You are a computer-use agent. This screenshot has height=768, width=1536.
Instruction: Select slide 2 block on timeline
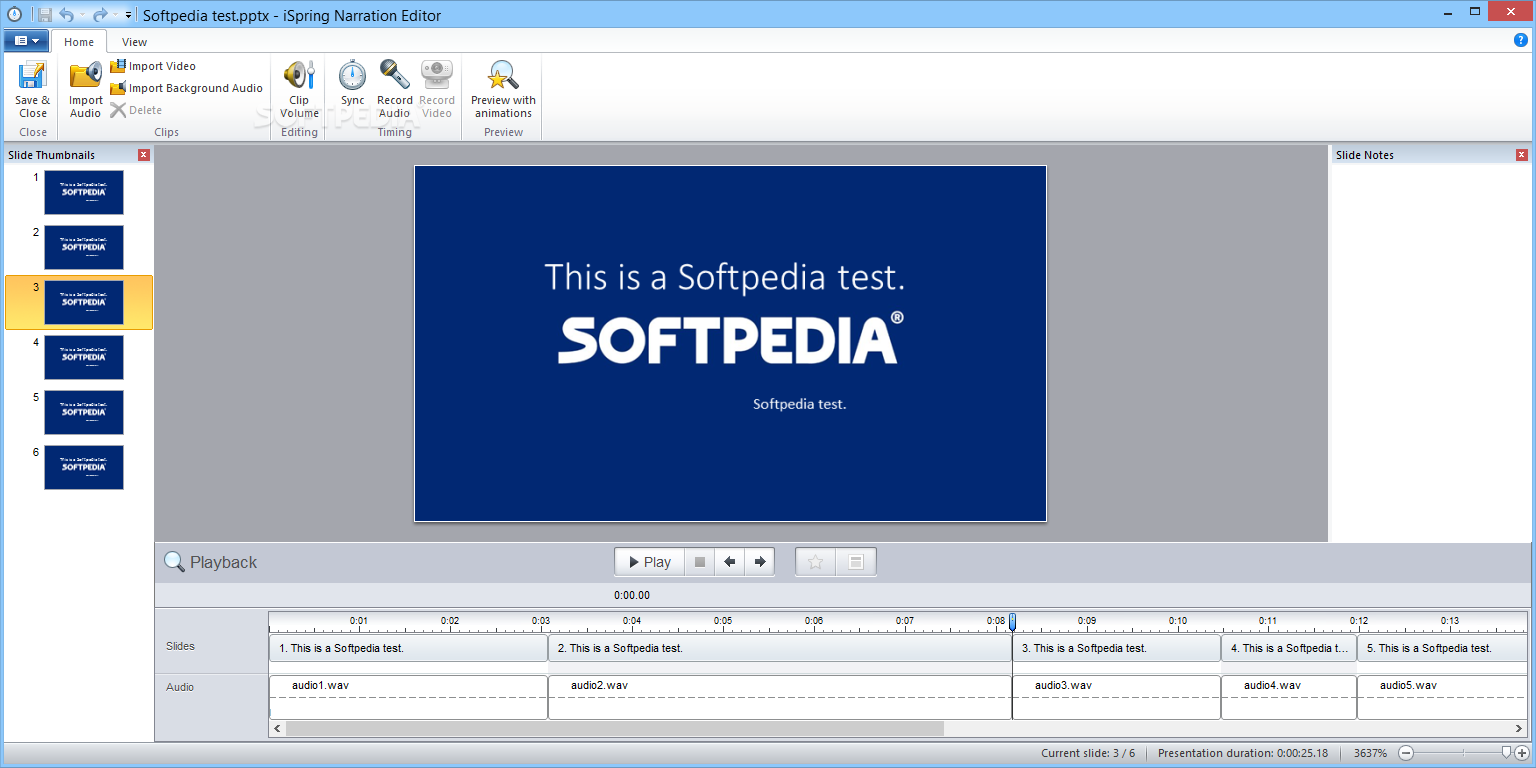(x=780, y=648)
